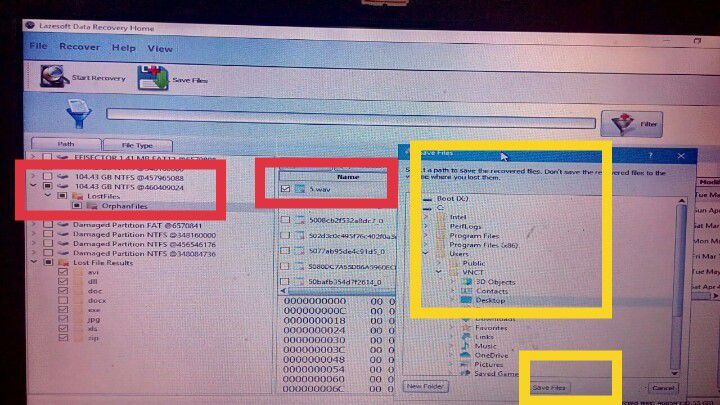Click Save Files button in dialog
This screenshot has width=720, height=405.
point(549,386)
